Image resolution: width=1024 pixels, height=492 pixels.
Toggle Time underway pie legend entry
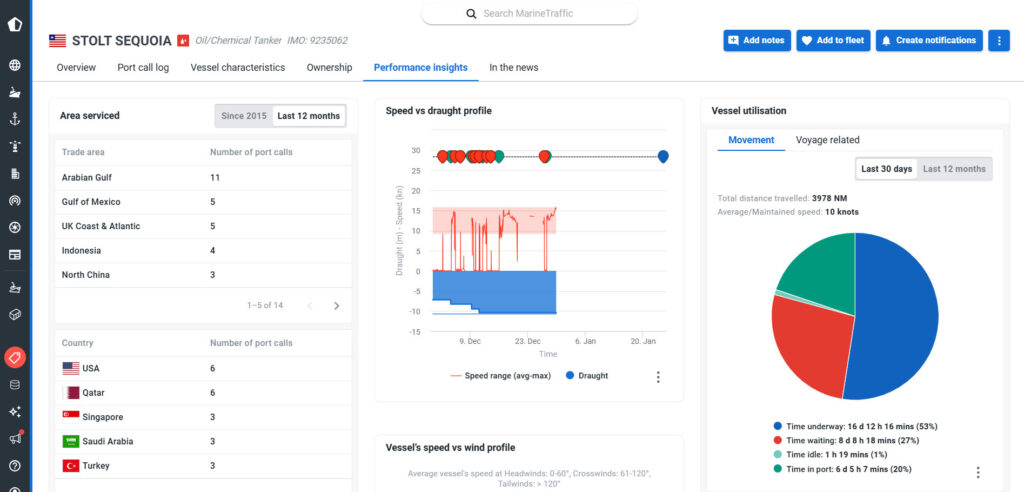pos(855,426)
